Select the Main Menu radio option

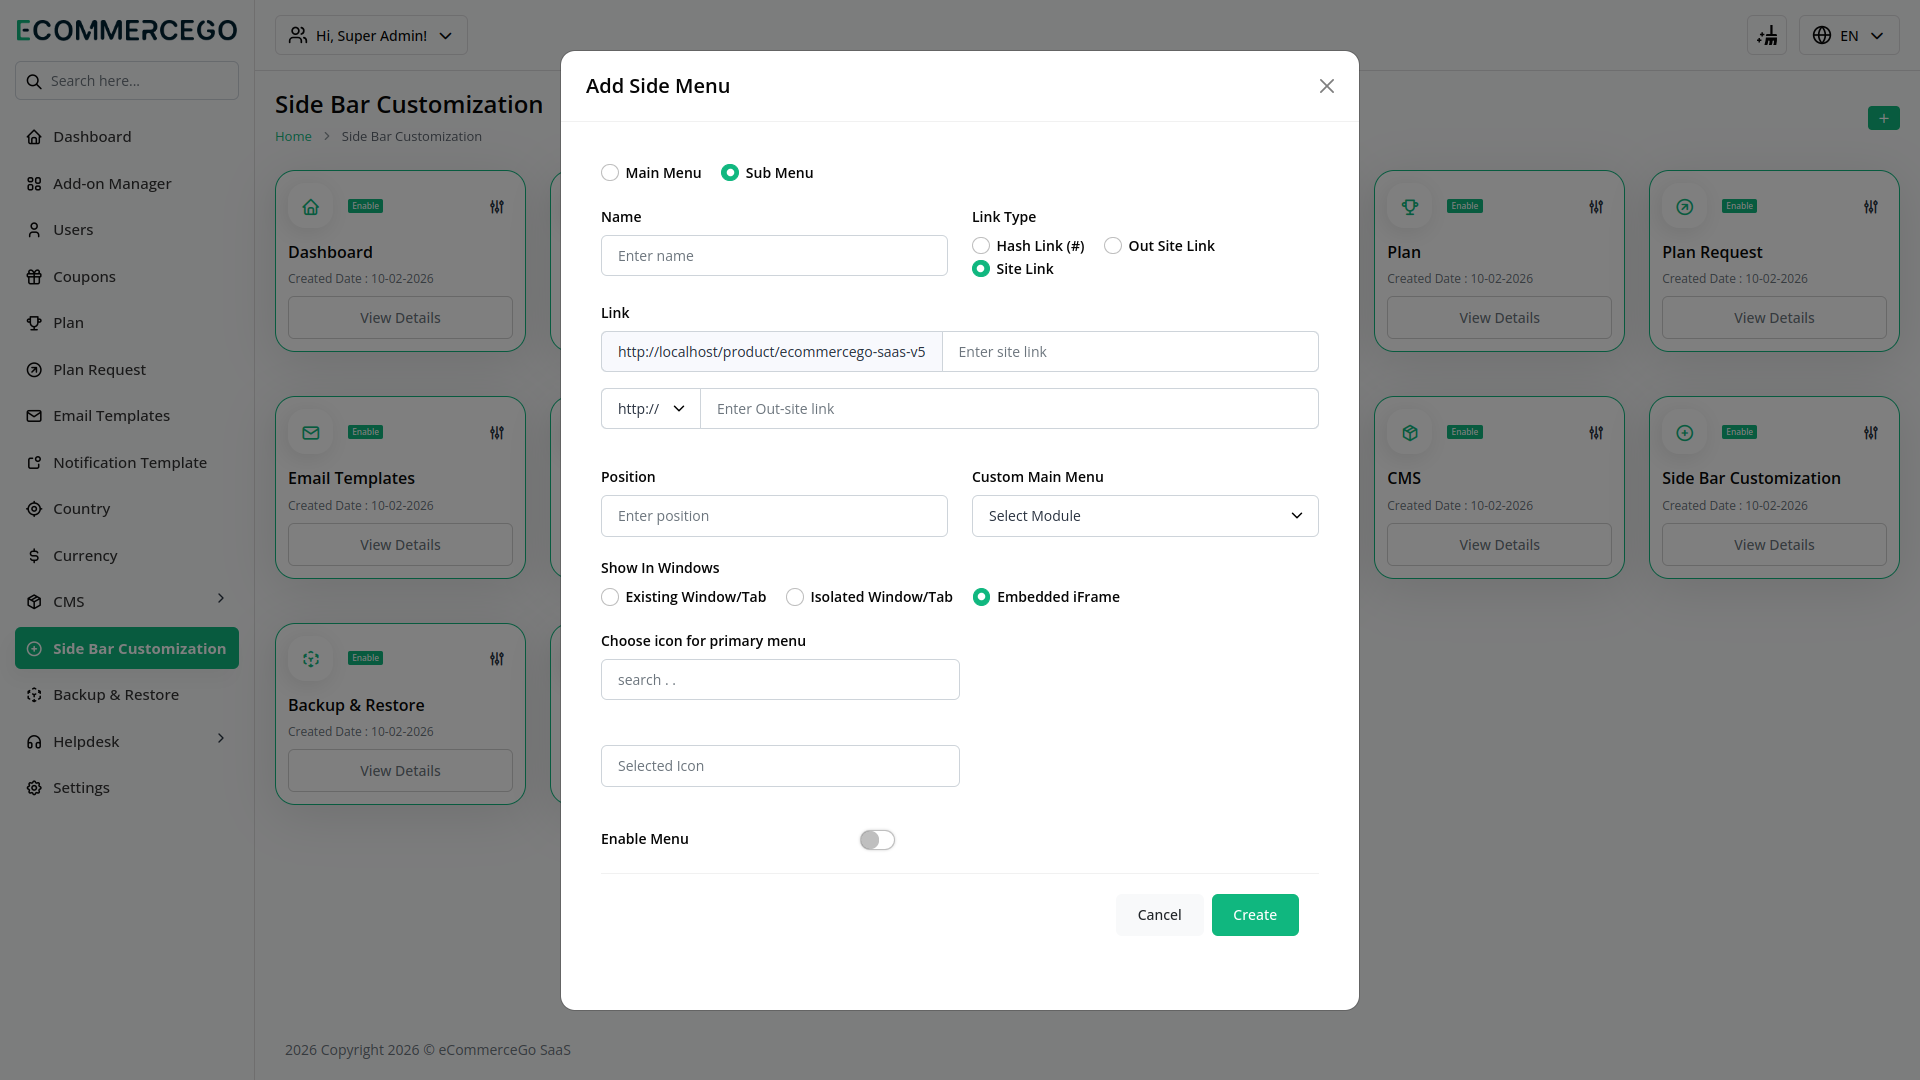click(x=610, y=173)
